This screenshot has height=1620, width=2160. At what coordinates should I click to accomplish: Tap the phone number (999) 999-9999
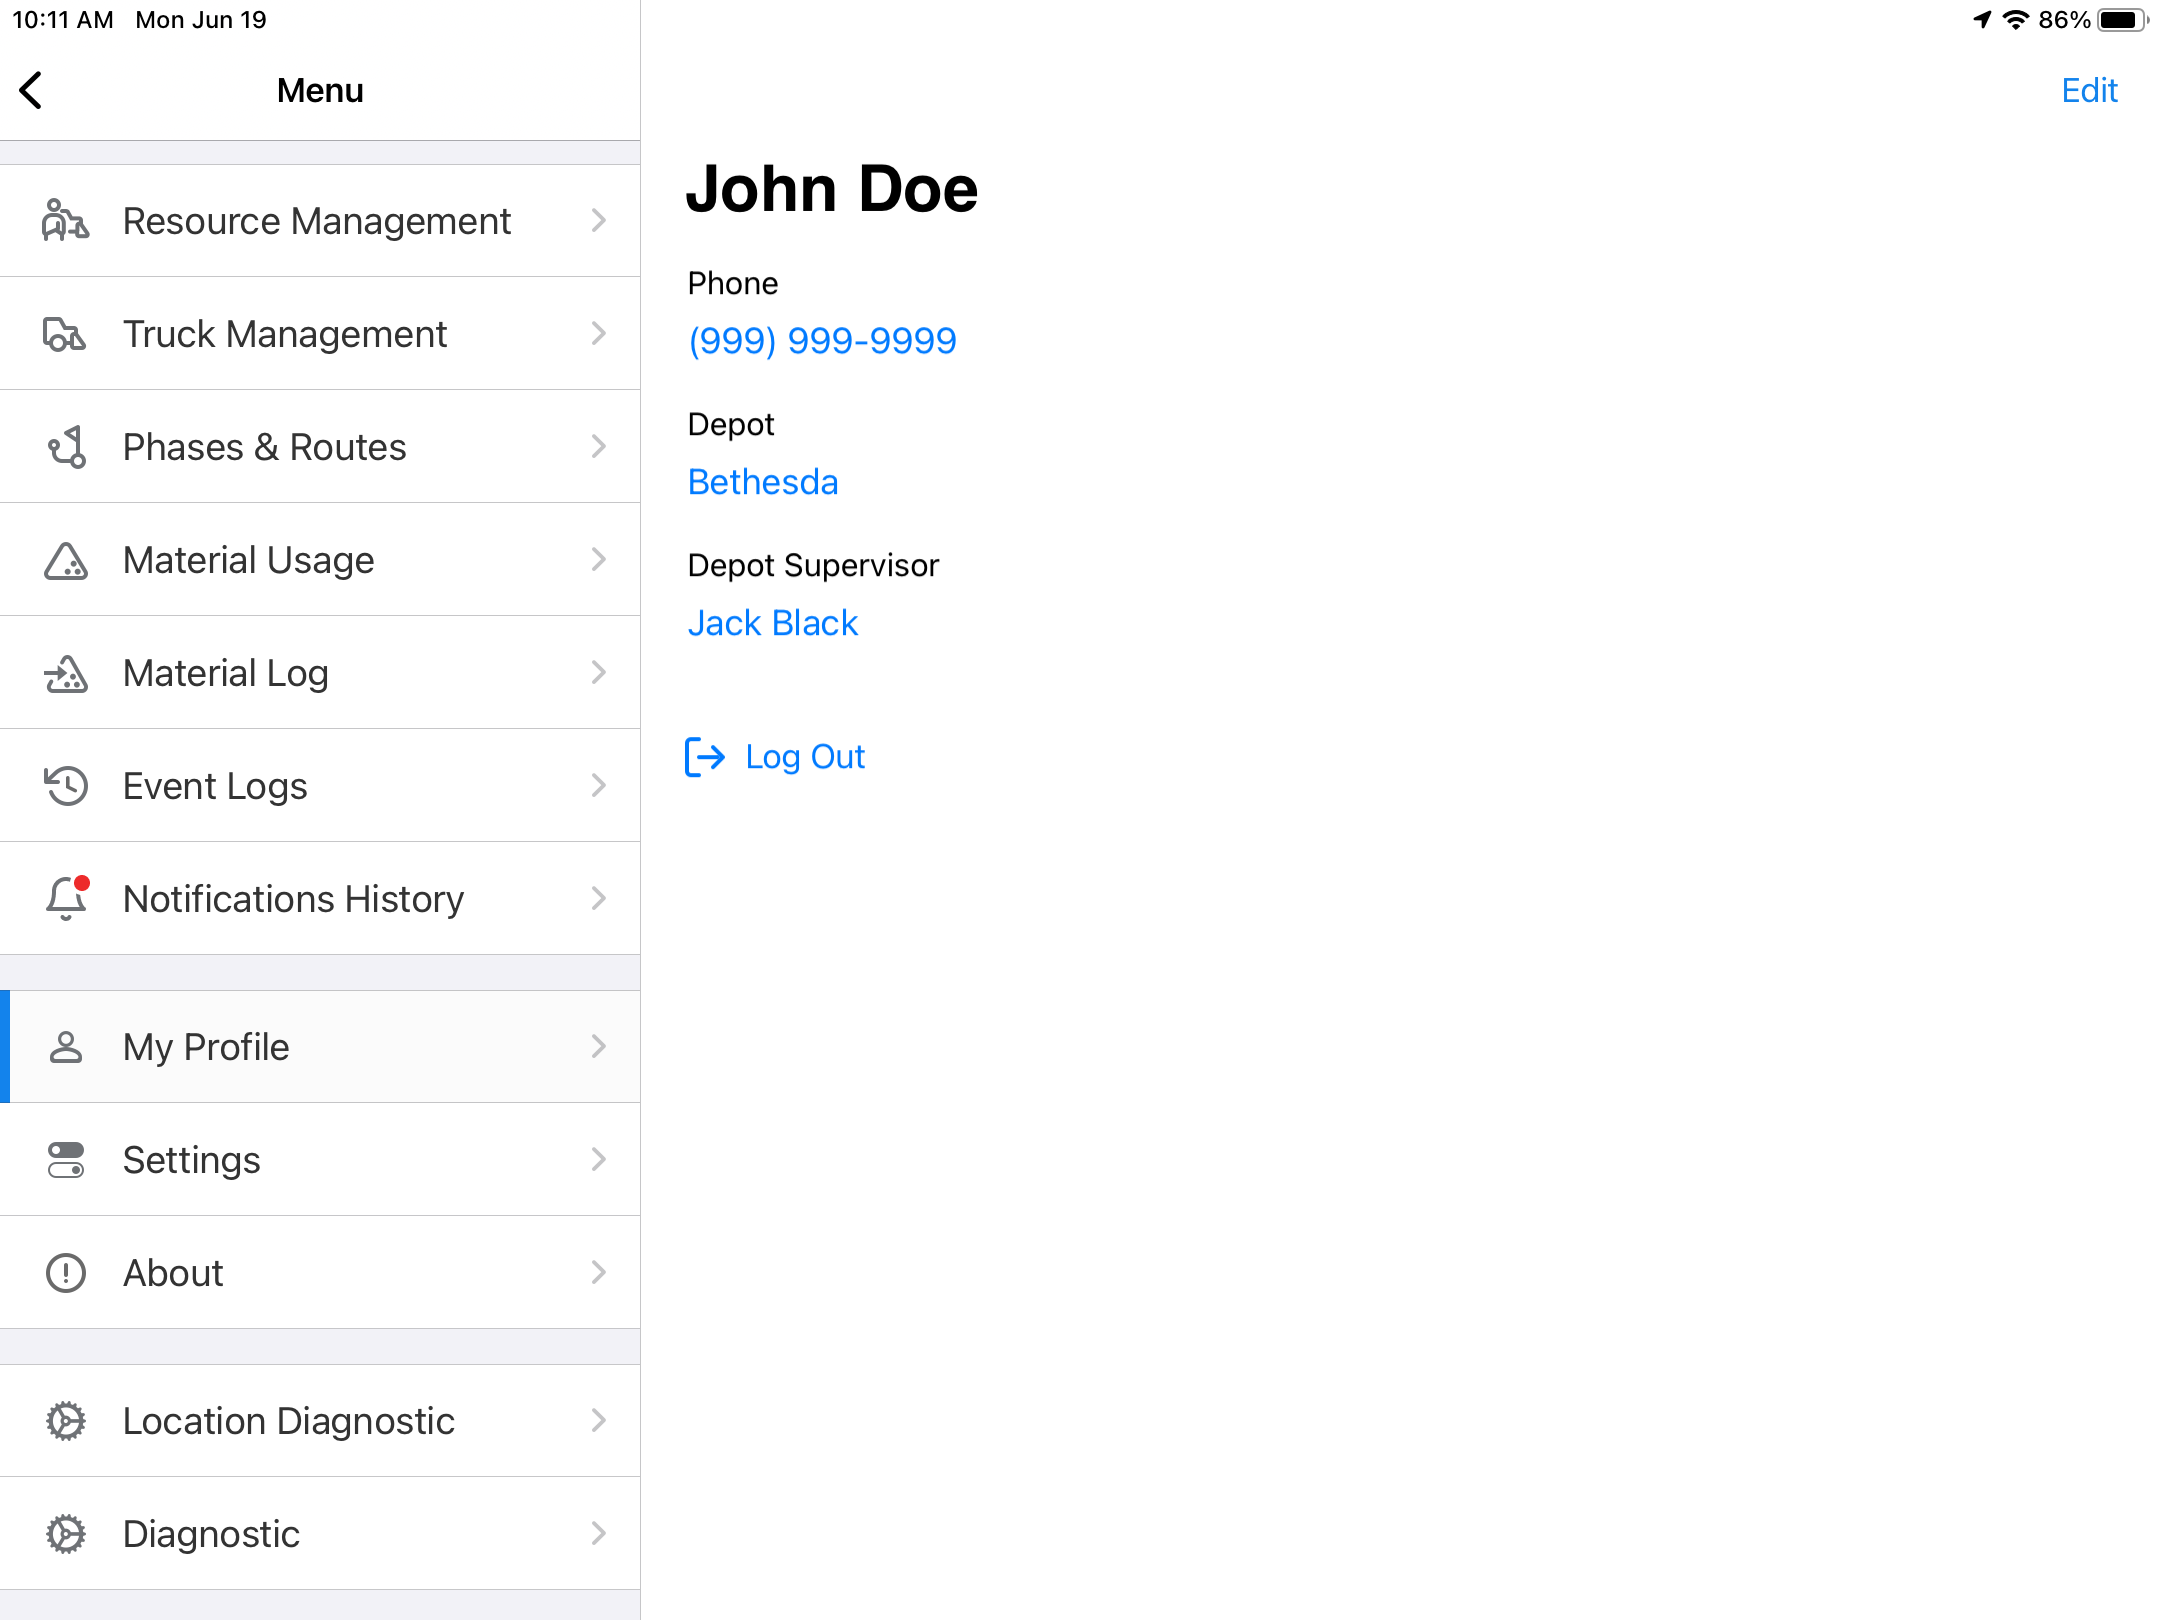(x=822, y=341)
